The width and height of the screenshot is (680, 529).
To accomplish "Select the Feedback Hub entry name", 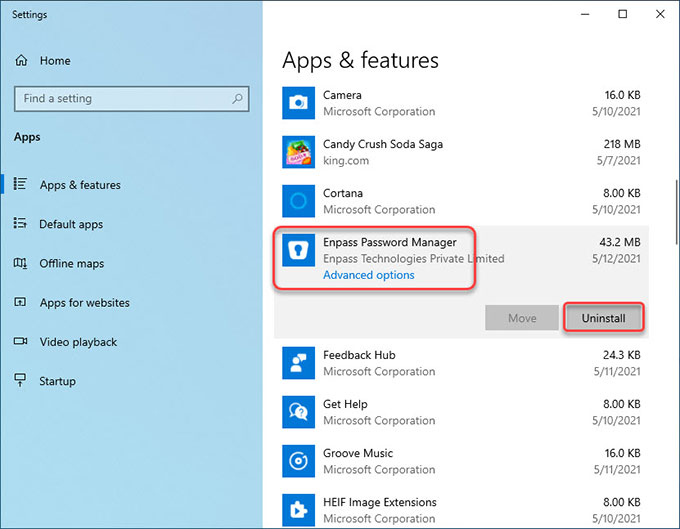I will click(359, 355).
